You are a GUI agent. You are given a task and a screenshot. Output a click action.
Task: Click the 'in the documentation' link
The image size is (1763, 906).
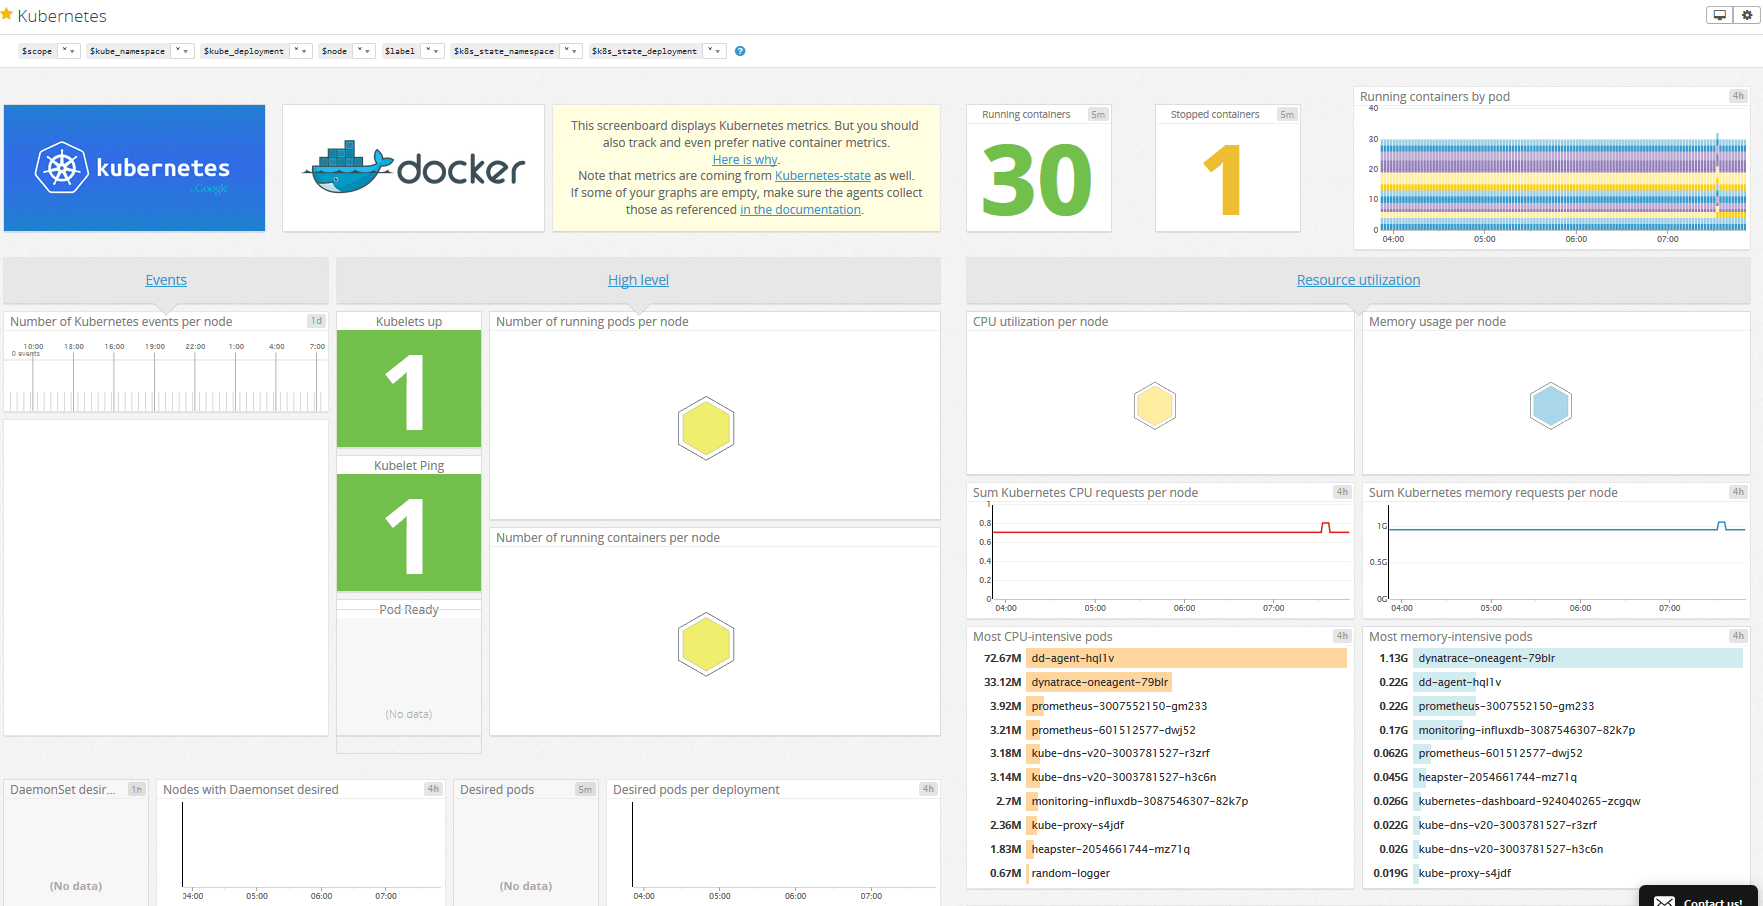[x=800, y=209]
